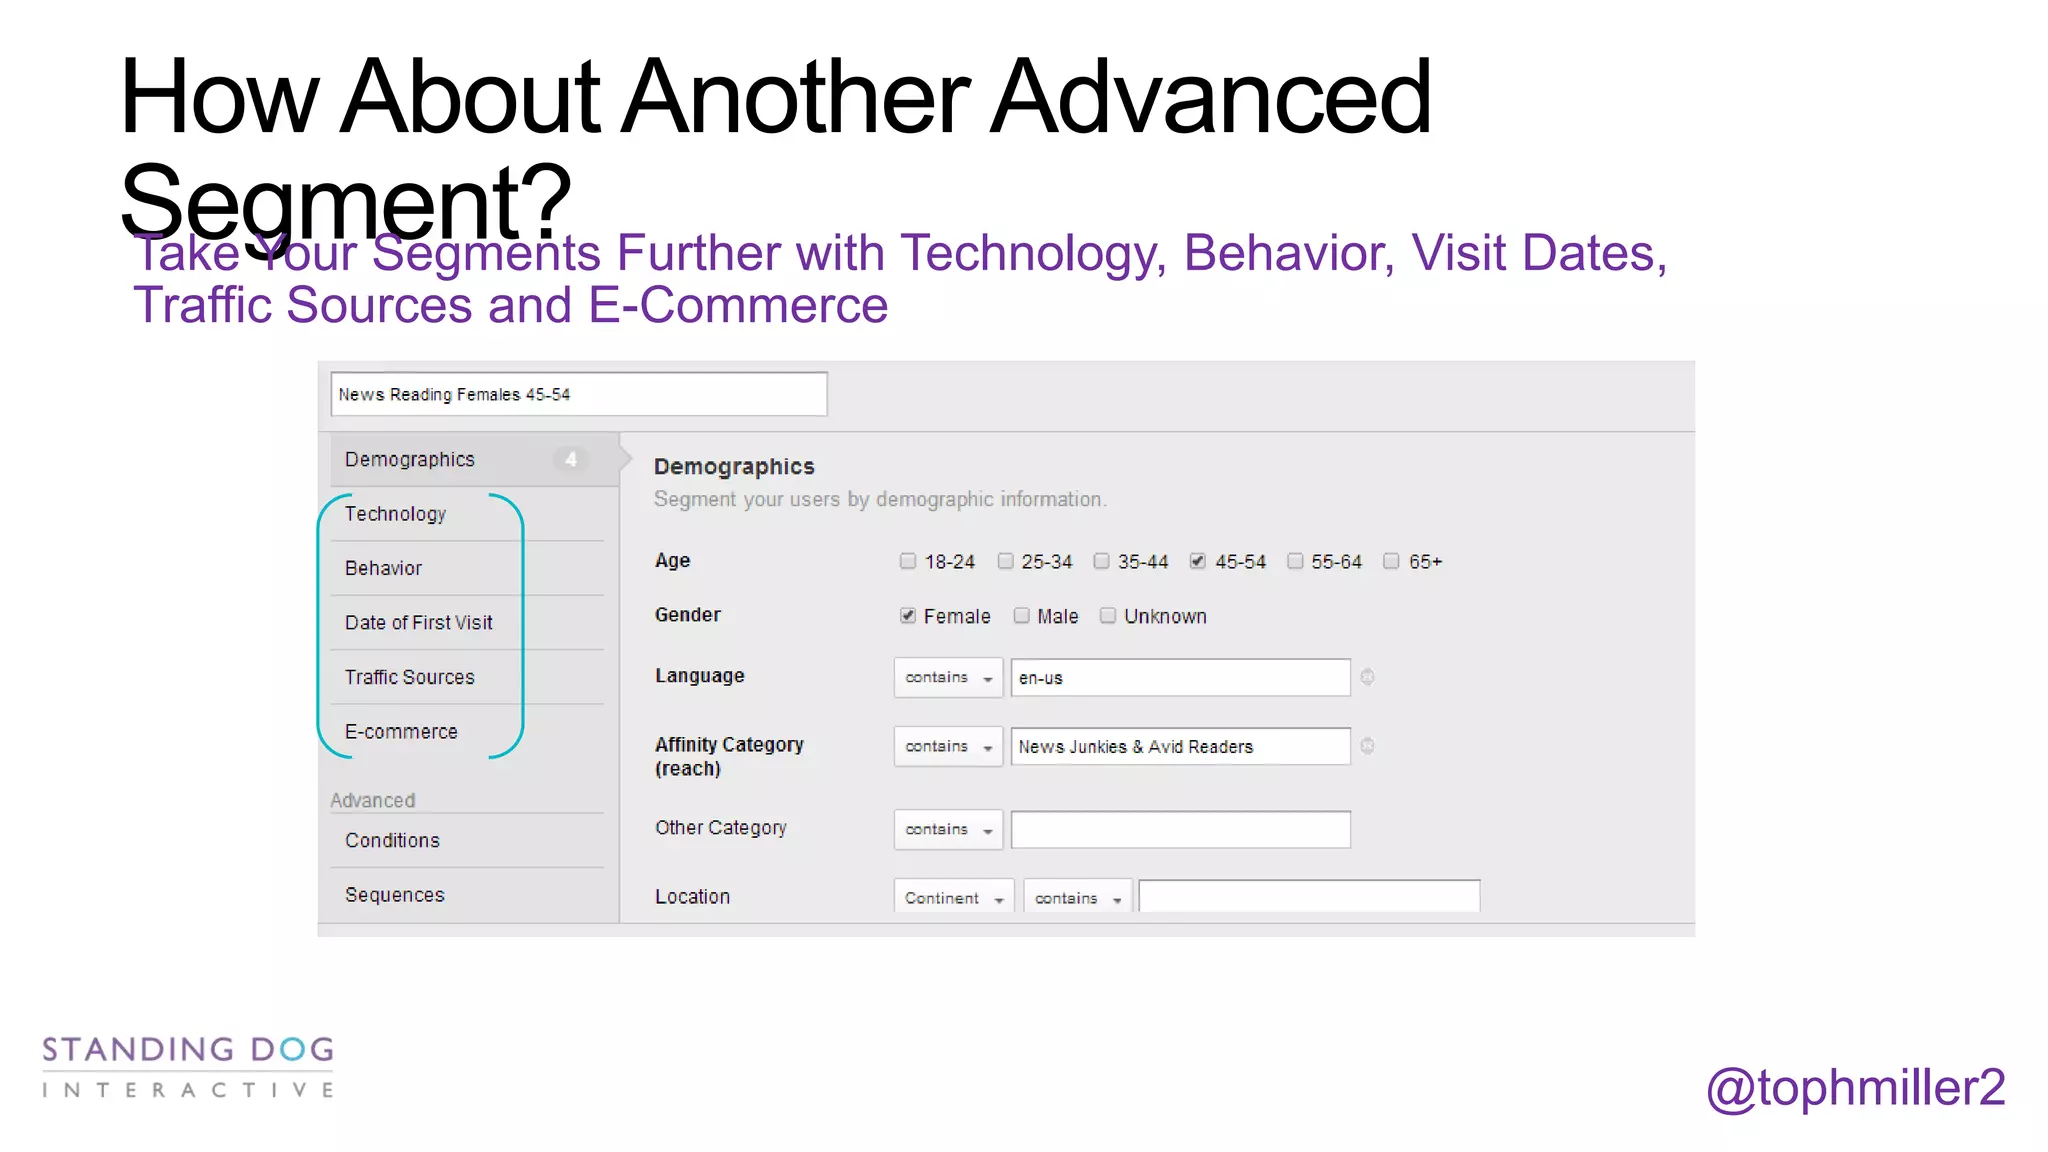
Task: Click the Affinity Category (reach) label
Action: [729, 757]
